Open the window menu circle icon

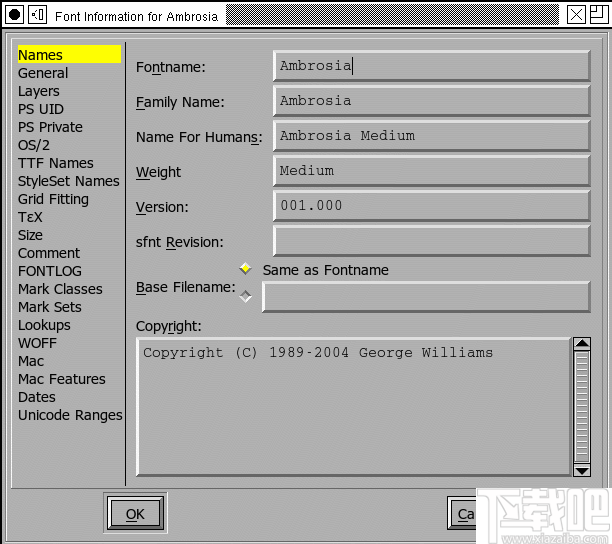(x=14, y=15)
